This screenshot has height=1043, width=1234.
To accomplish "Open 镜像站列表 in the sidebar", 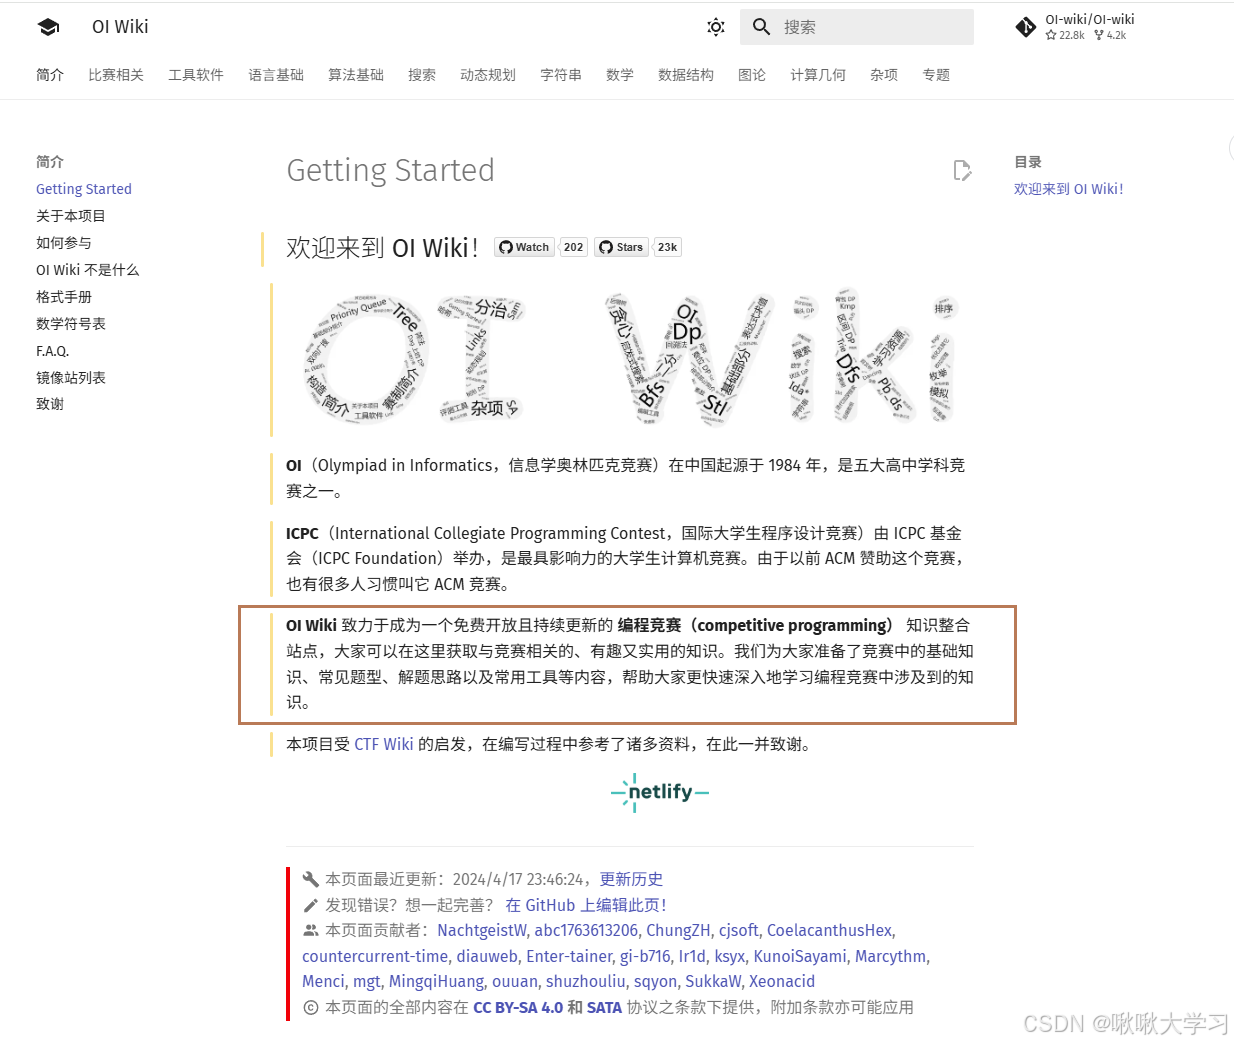I will [x=71, y=378].
